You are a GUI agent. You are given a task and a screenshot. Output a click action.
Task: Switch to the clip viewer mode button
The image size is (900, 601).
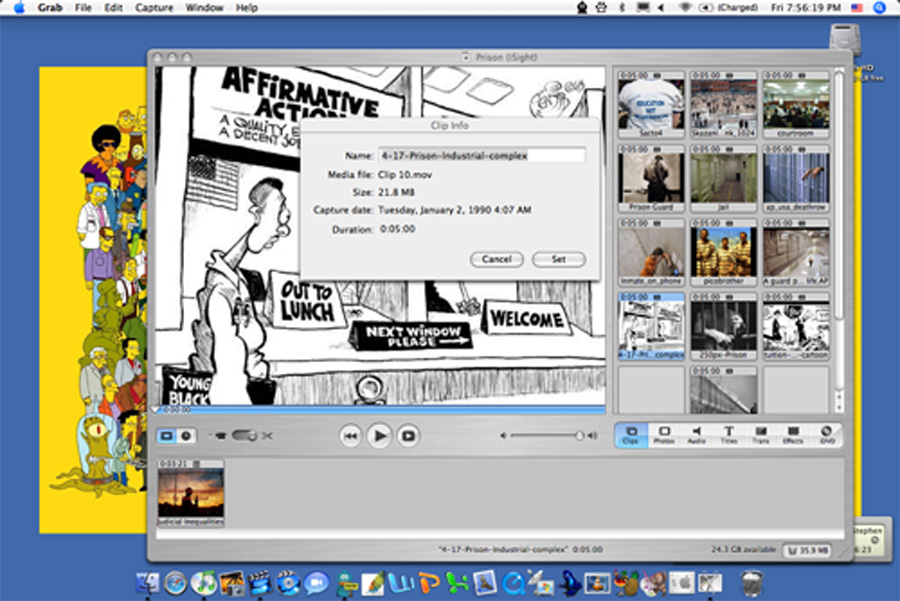166,436
